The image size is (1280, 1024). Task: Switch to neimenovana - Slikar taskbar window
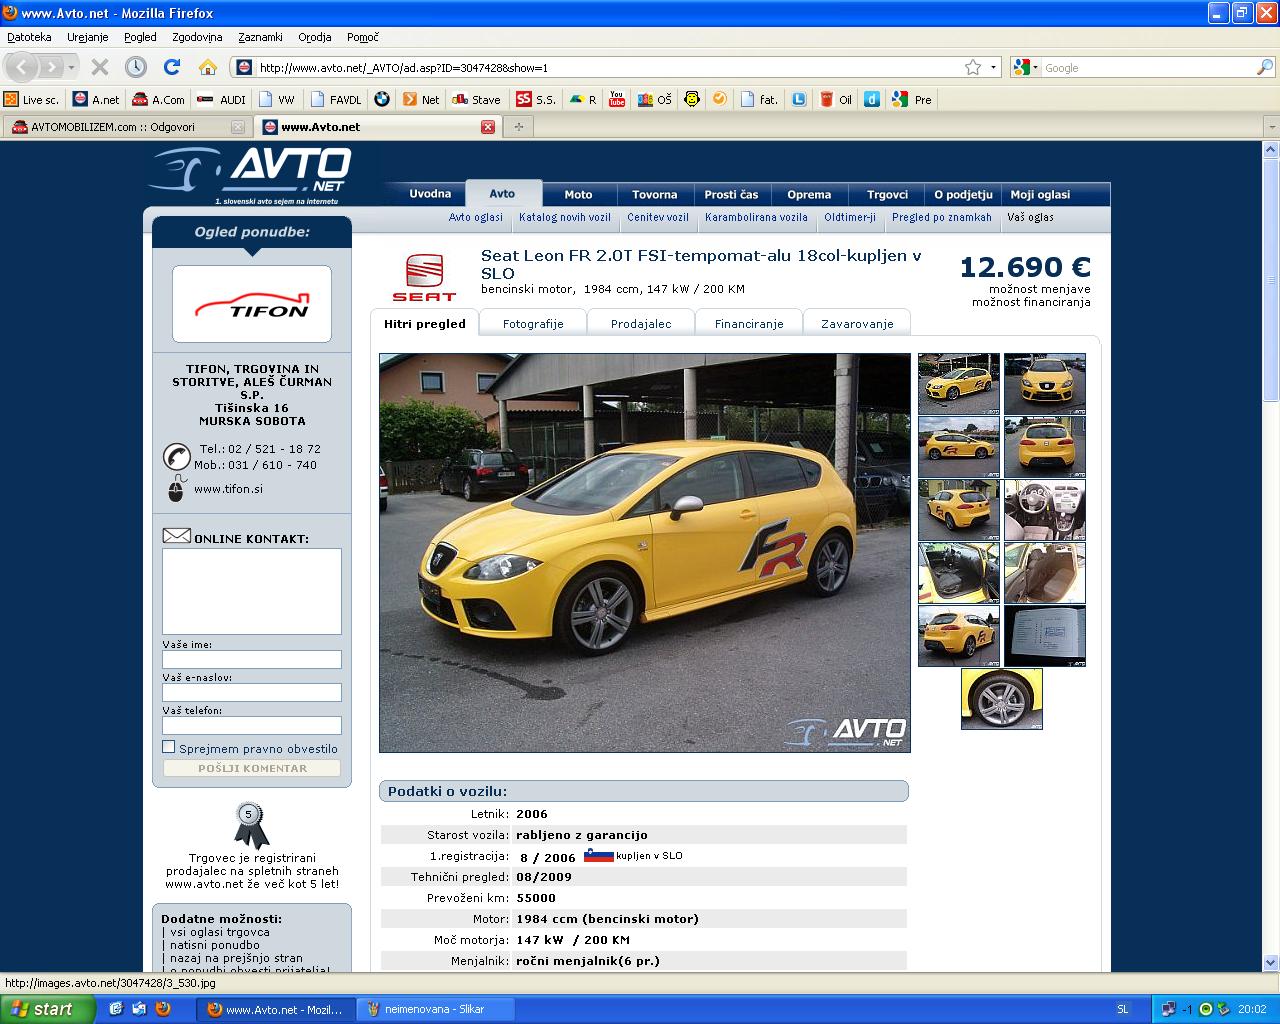436,1009
